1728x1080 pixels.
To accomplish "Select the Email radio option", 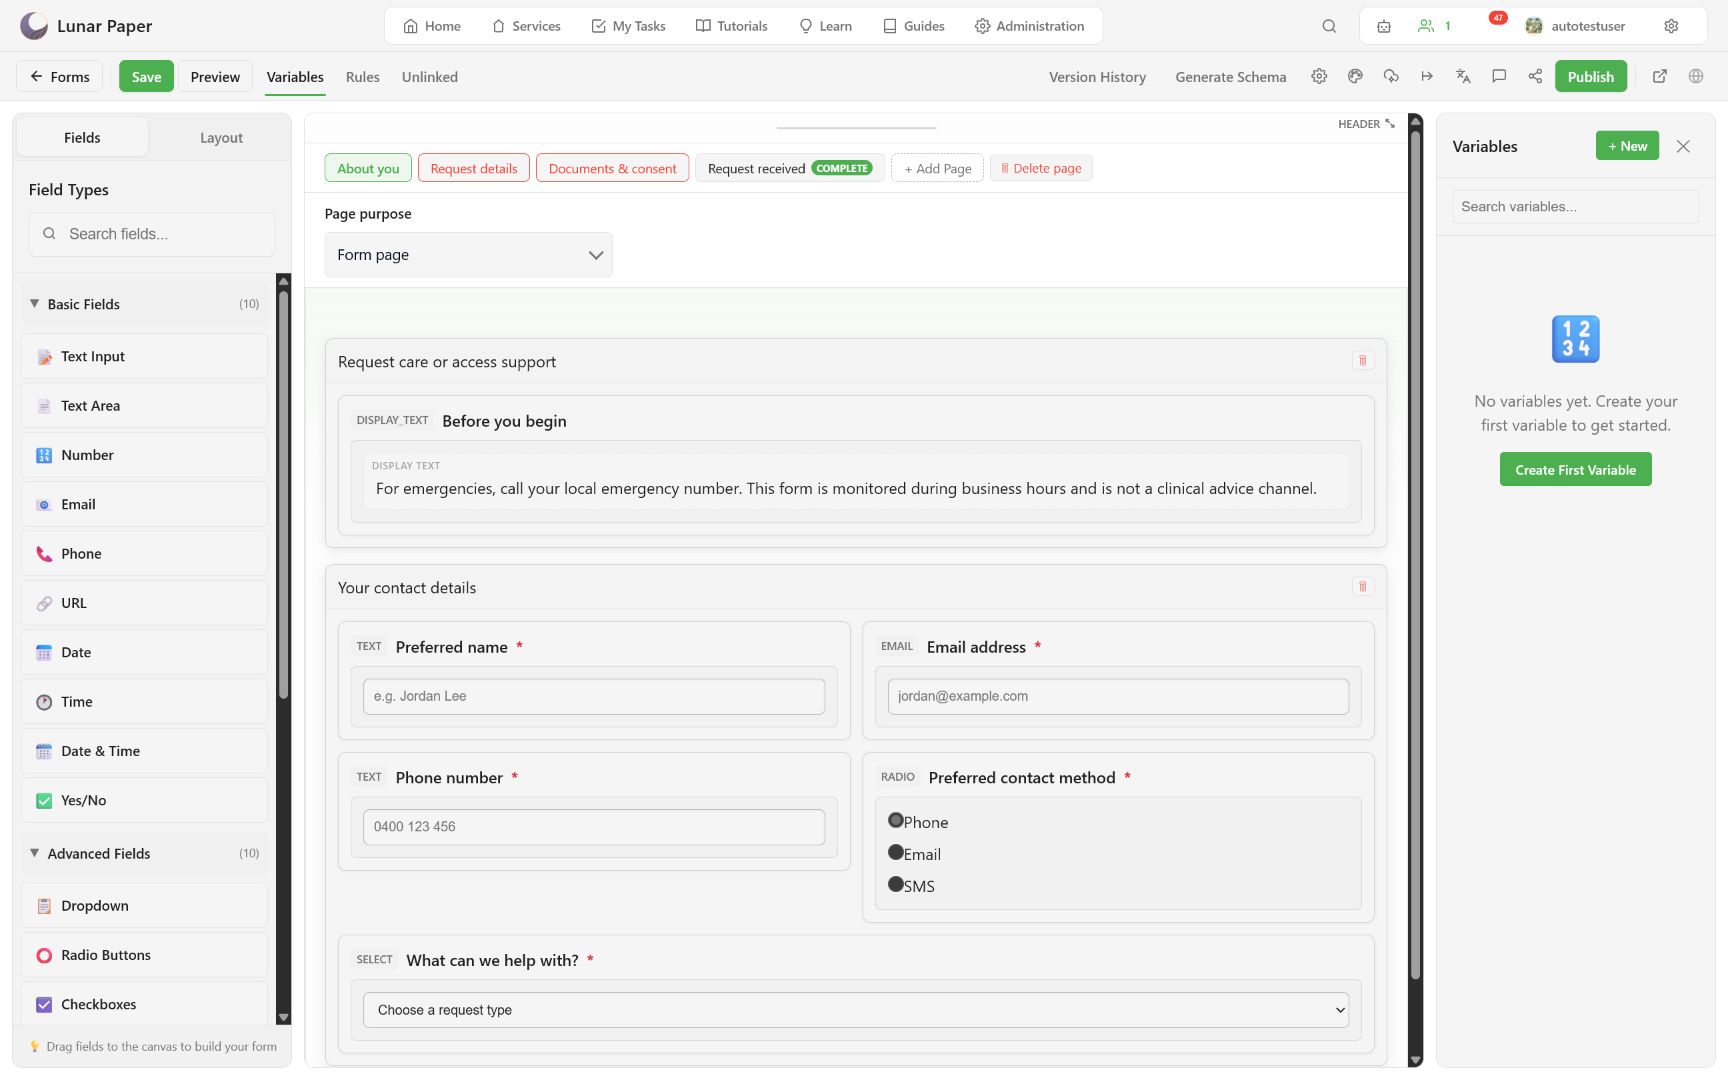I will [896, 852].
